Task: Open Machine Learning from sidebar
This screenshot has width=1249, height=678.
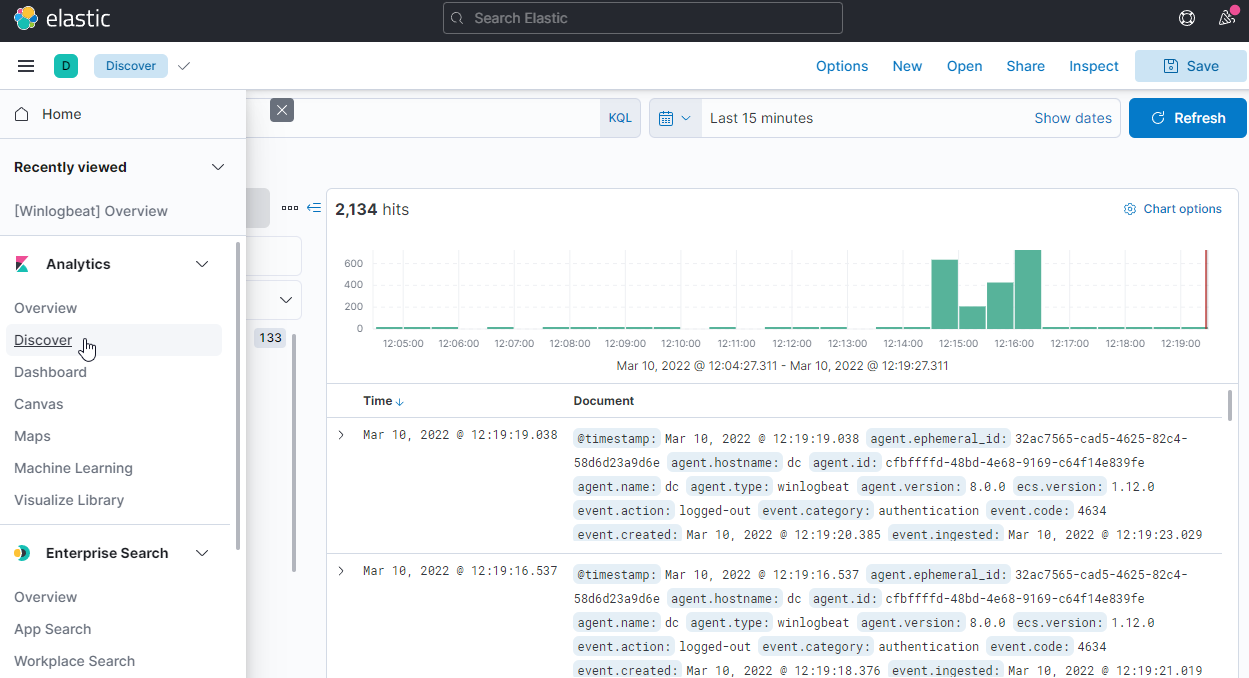Action: [x=73, y=468]
